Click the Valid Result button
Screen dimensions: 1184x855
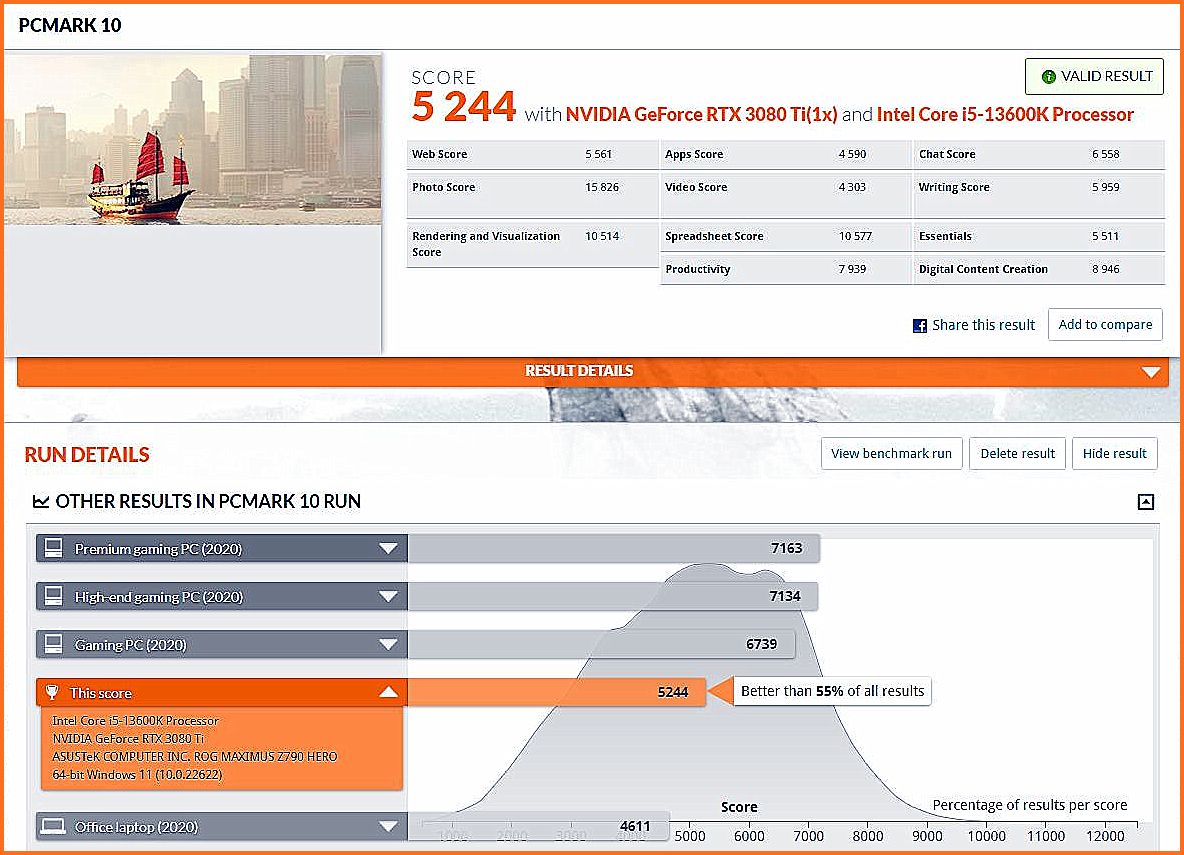coord(1094,76)
